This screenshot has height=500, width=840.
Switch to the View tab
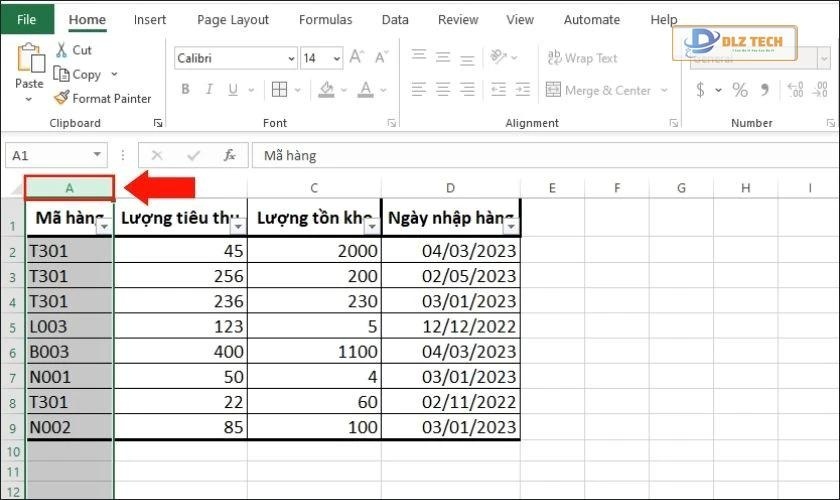(x=520, y=20)
